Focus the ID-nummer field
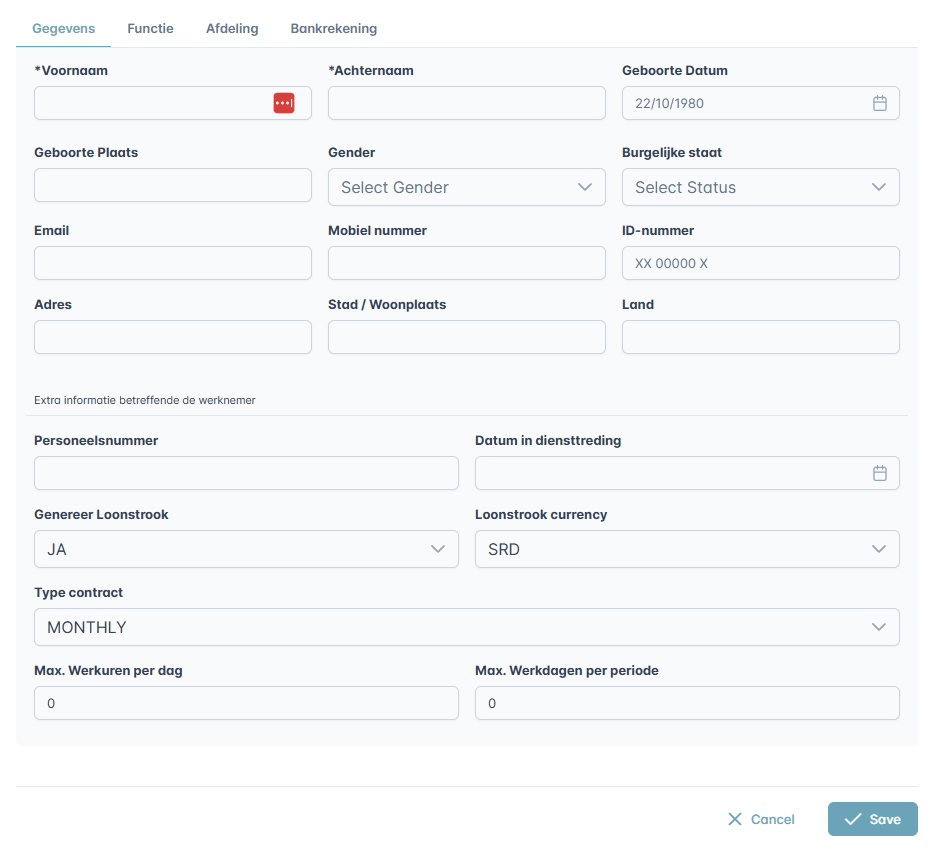This screenshot has width=934, height=851. [x=761, y=263]
